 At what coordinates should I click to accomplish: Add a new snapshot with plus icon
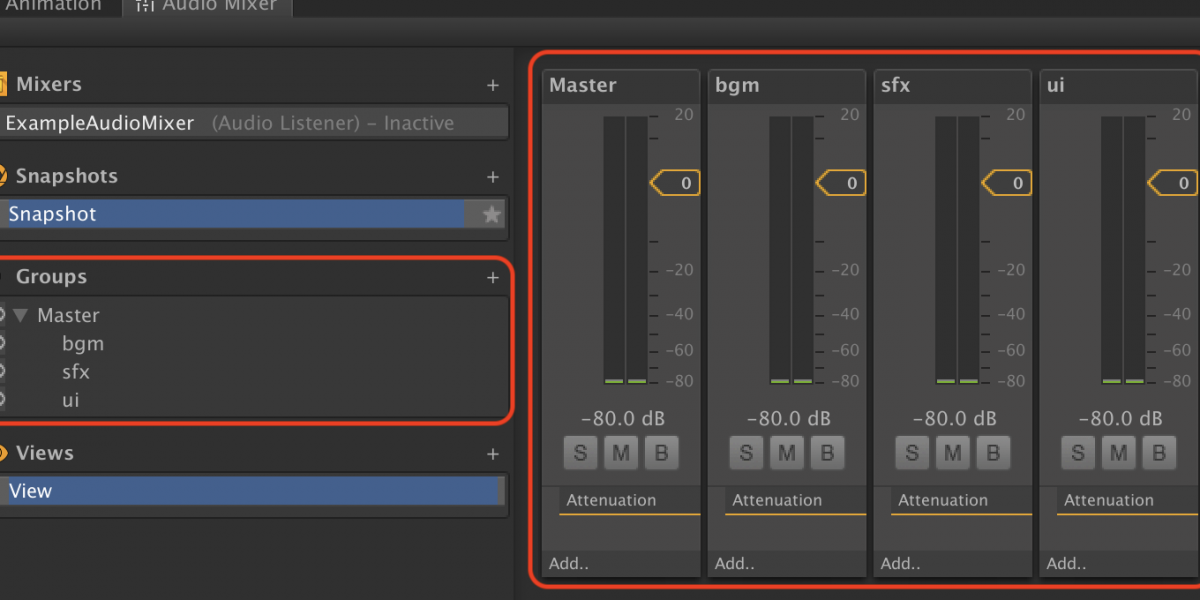point(492,177)
